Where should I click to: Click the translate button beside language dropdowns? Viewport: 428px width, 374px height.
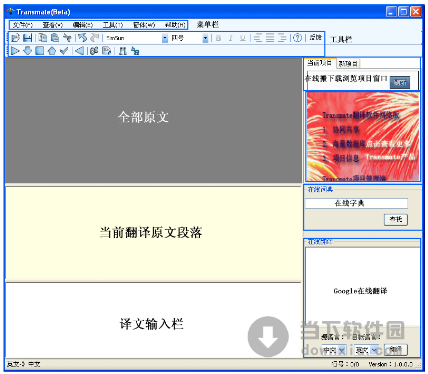(x=396, y=350)
